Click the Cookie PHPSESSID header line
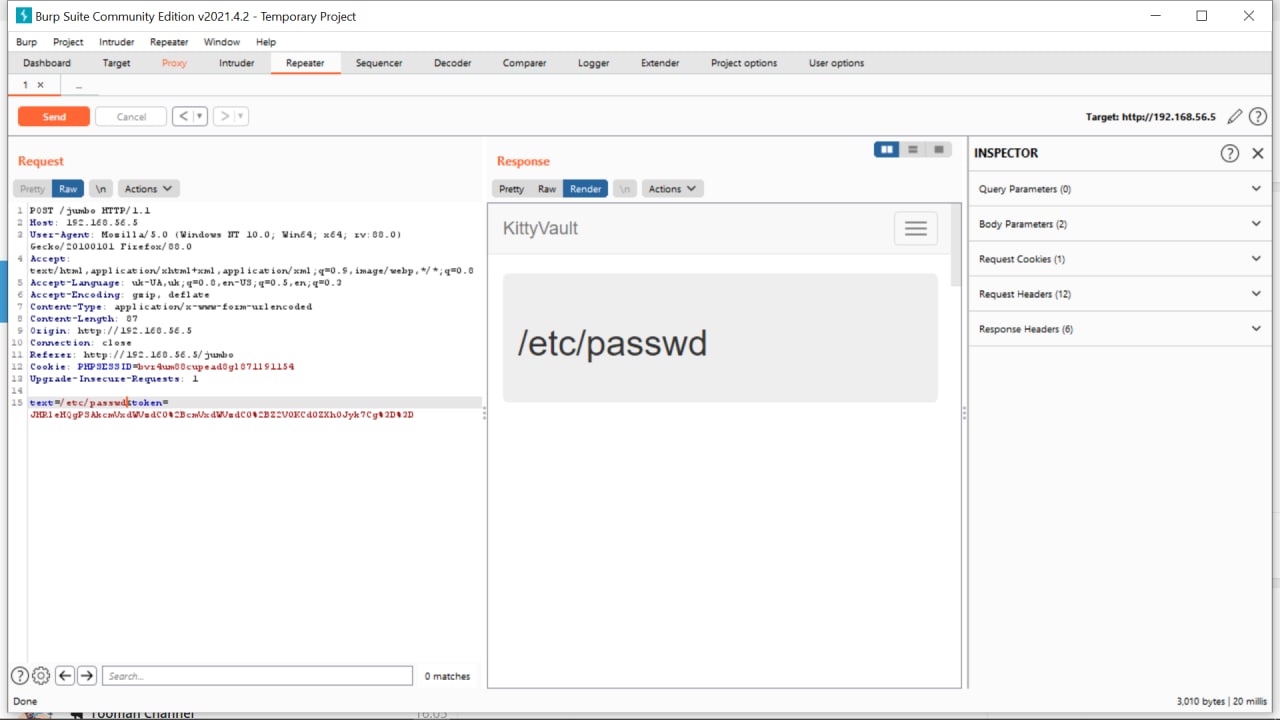Screen dimensions: 1280x720 pos(162,367)
